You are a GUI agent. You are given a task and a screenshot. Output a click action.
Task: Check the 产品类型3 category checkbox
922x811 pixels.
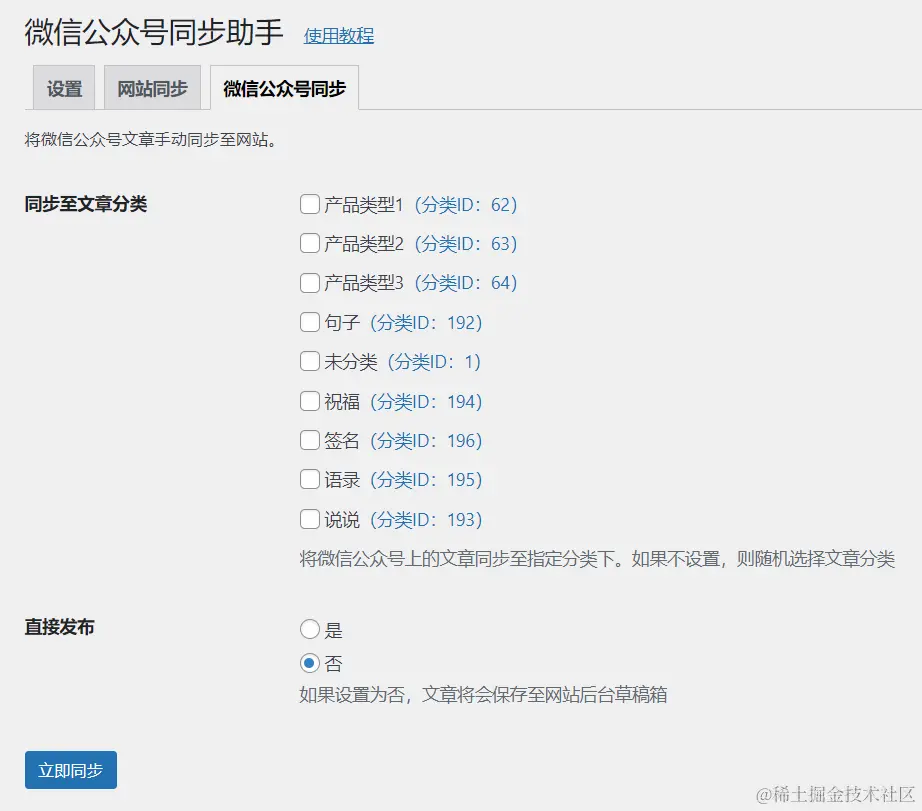pos(309,282)
